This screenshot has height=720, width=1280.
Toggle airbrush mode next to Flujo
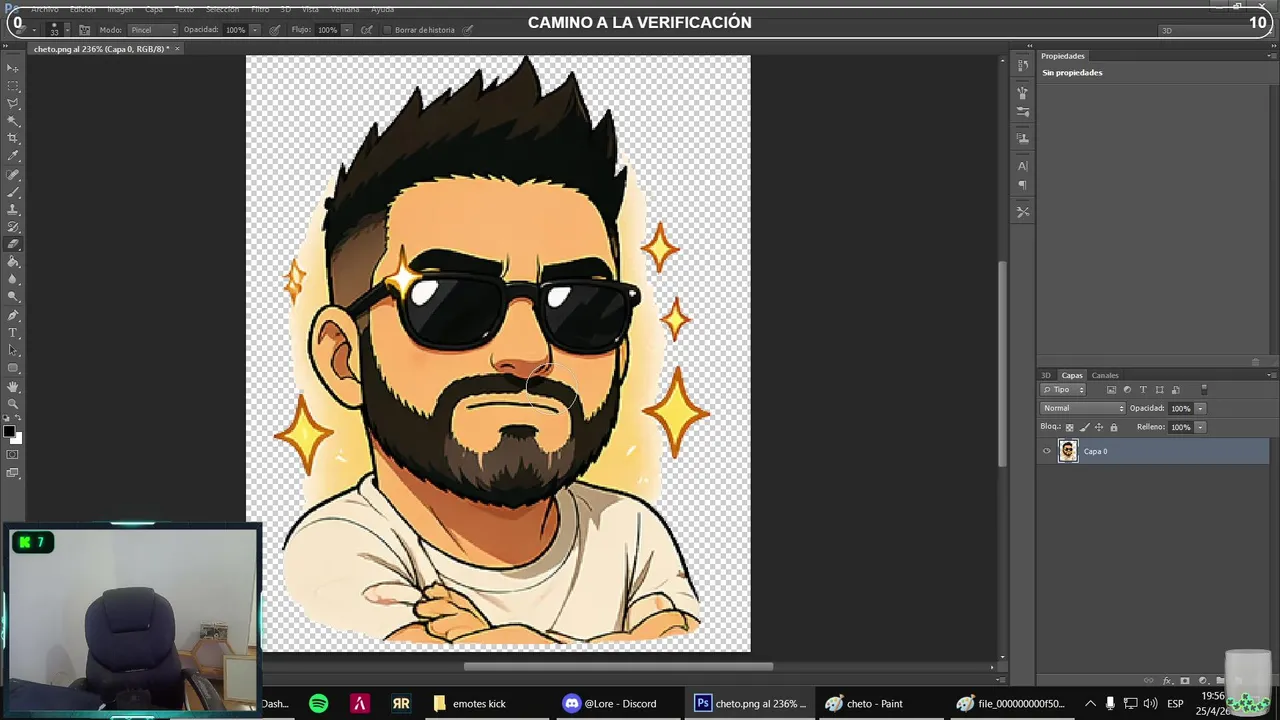tap(366, 30)
